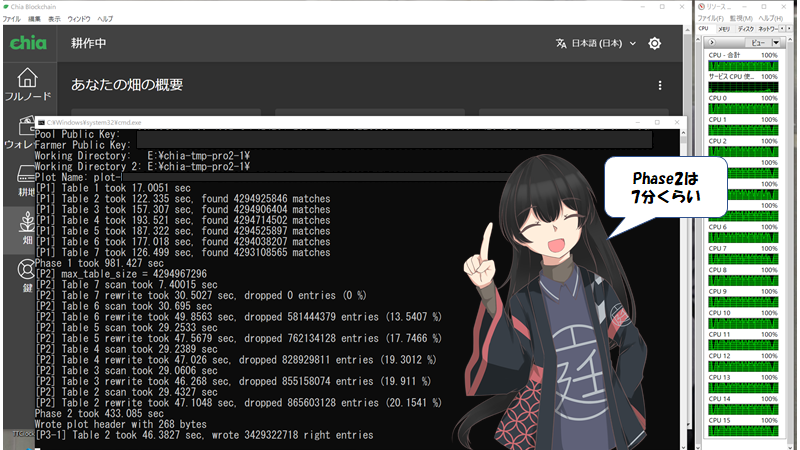Click the "Plot Name: plot-" line
This screenshot has height=450, width=800.
pyautogui.click(x=79, y=178)
